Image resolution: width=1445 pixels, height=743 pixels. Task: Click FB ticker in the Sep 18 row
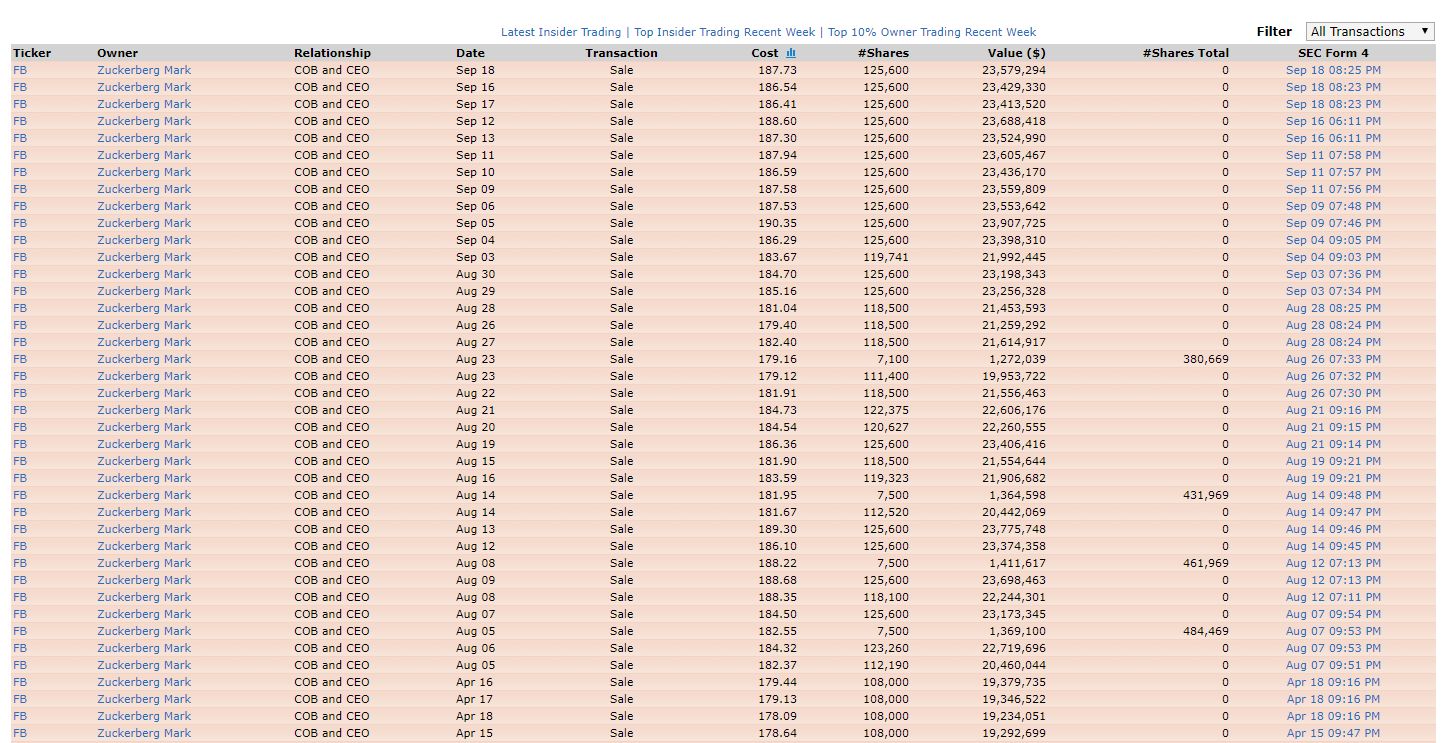pos(20,70)
